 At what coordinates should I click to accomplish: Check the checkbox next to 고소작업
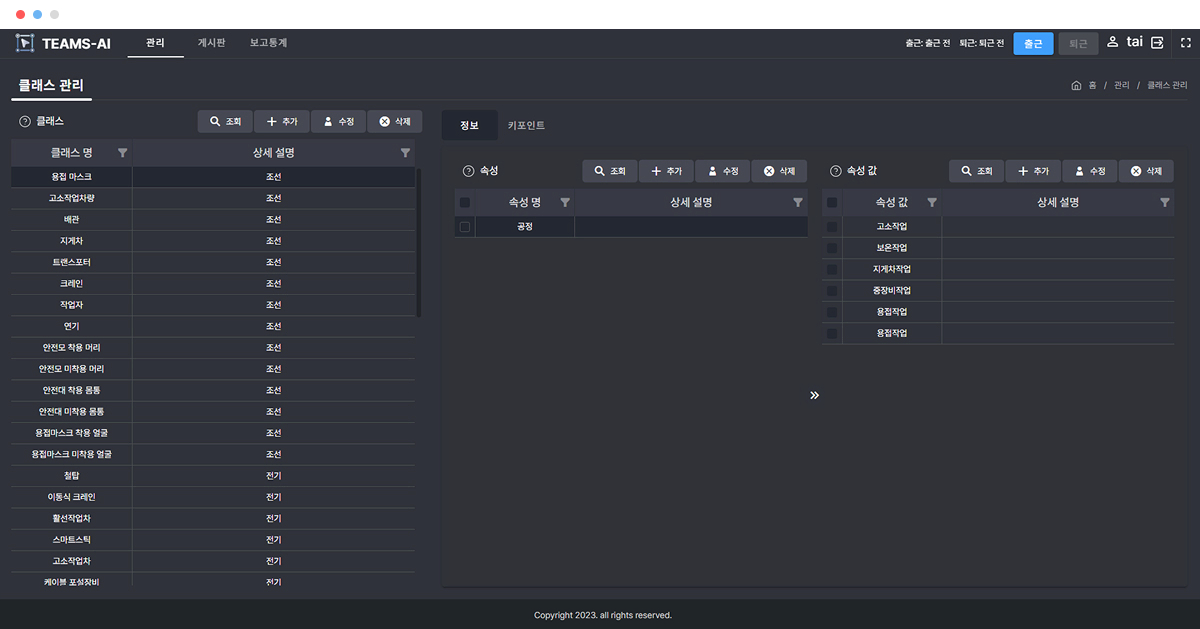tap(831, 226)
